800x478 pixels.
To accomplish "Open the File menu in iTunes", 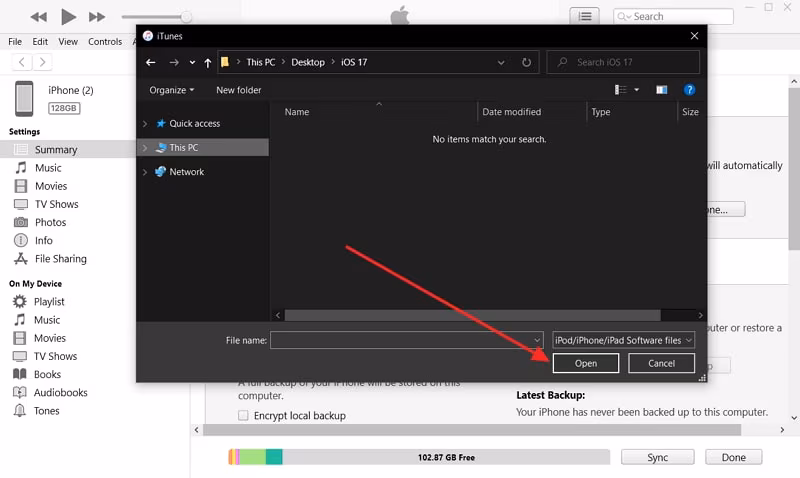I will (15, 42).
